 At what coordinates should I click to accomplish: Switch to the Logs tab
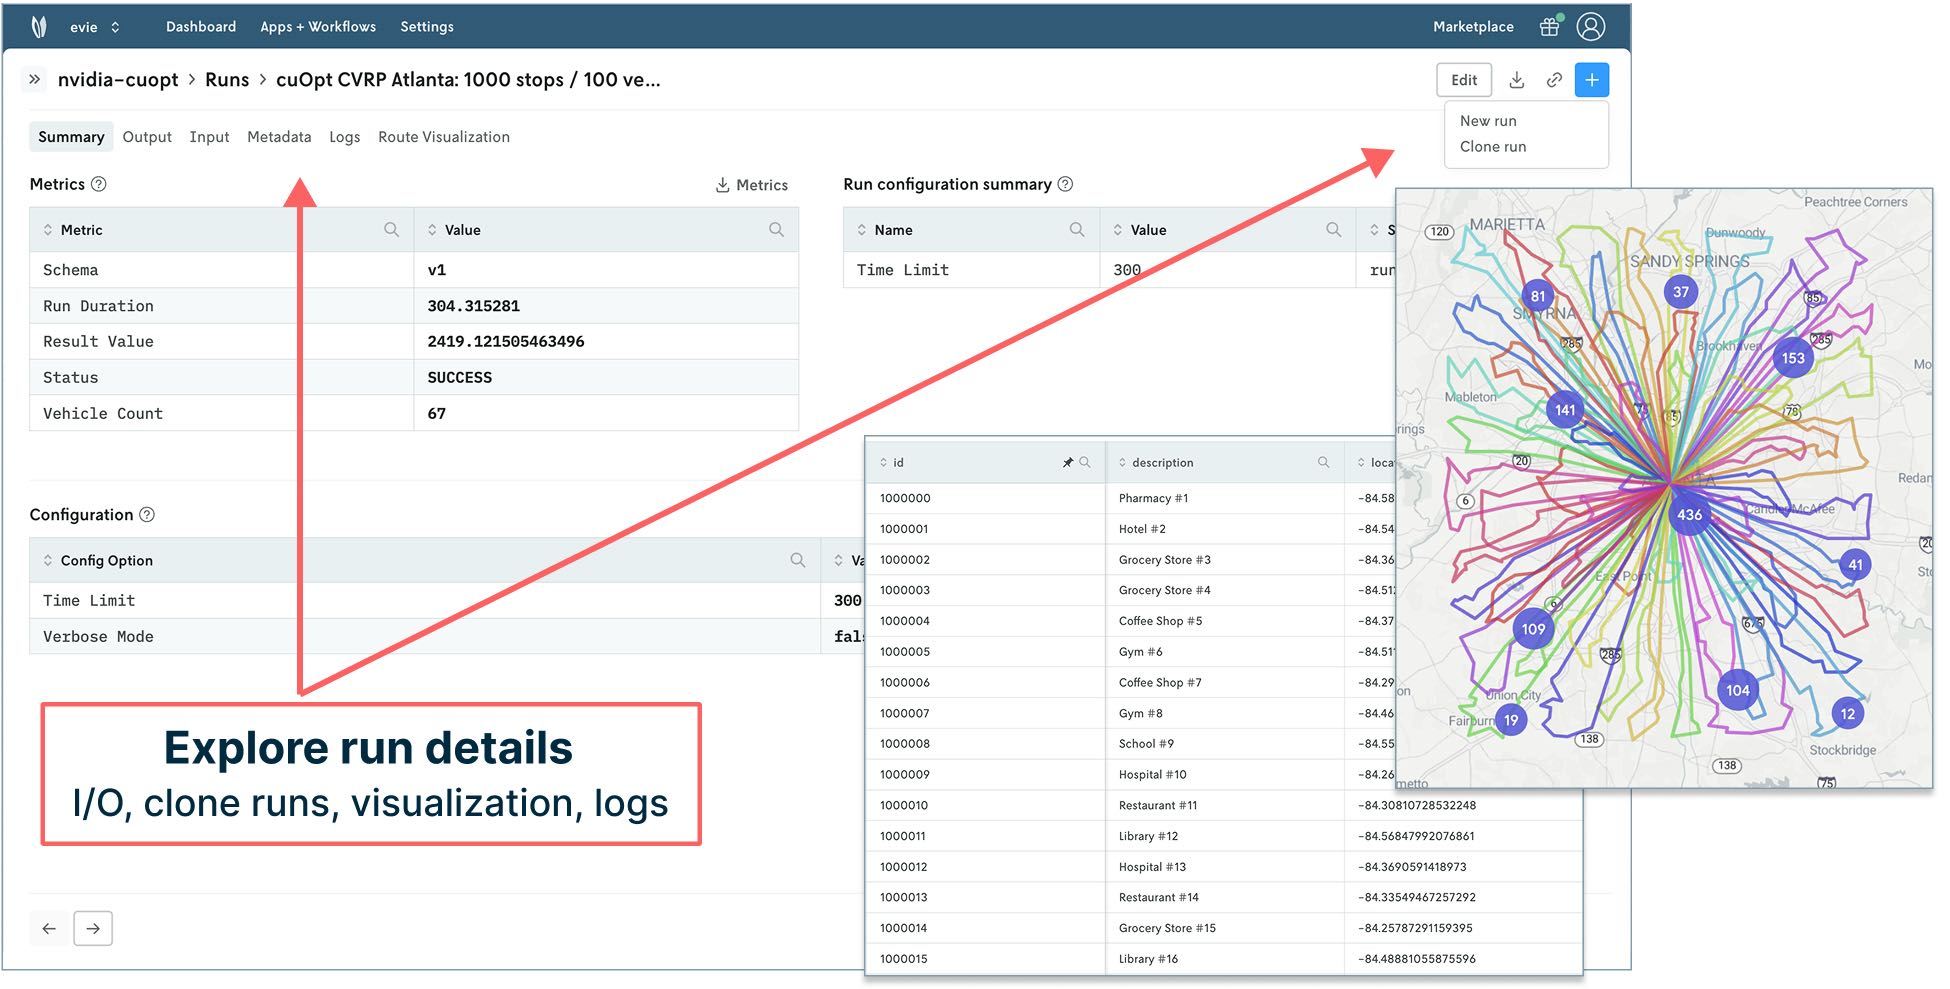coord(344,137)
